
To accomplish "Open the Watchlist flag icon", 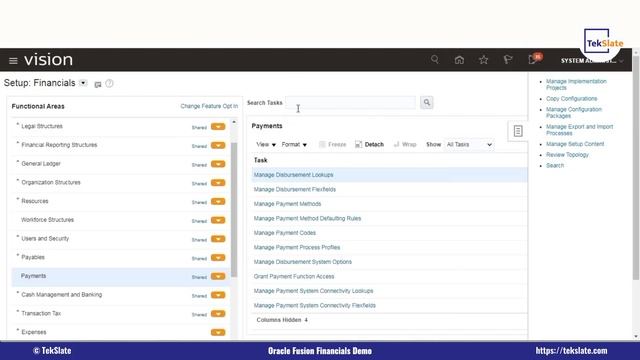I will [x=508, y=60].
